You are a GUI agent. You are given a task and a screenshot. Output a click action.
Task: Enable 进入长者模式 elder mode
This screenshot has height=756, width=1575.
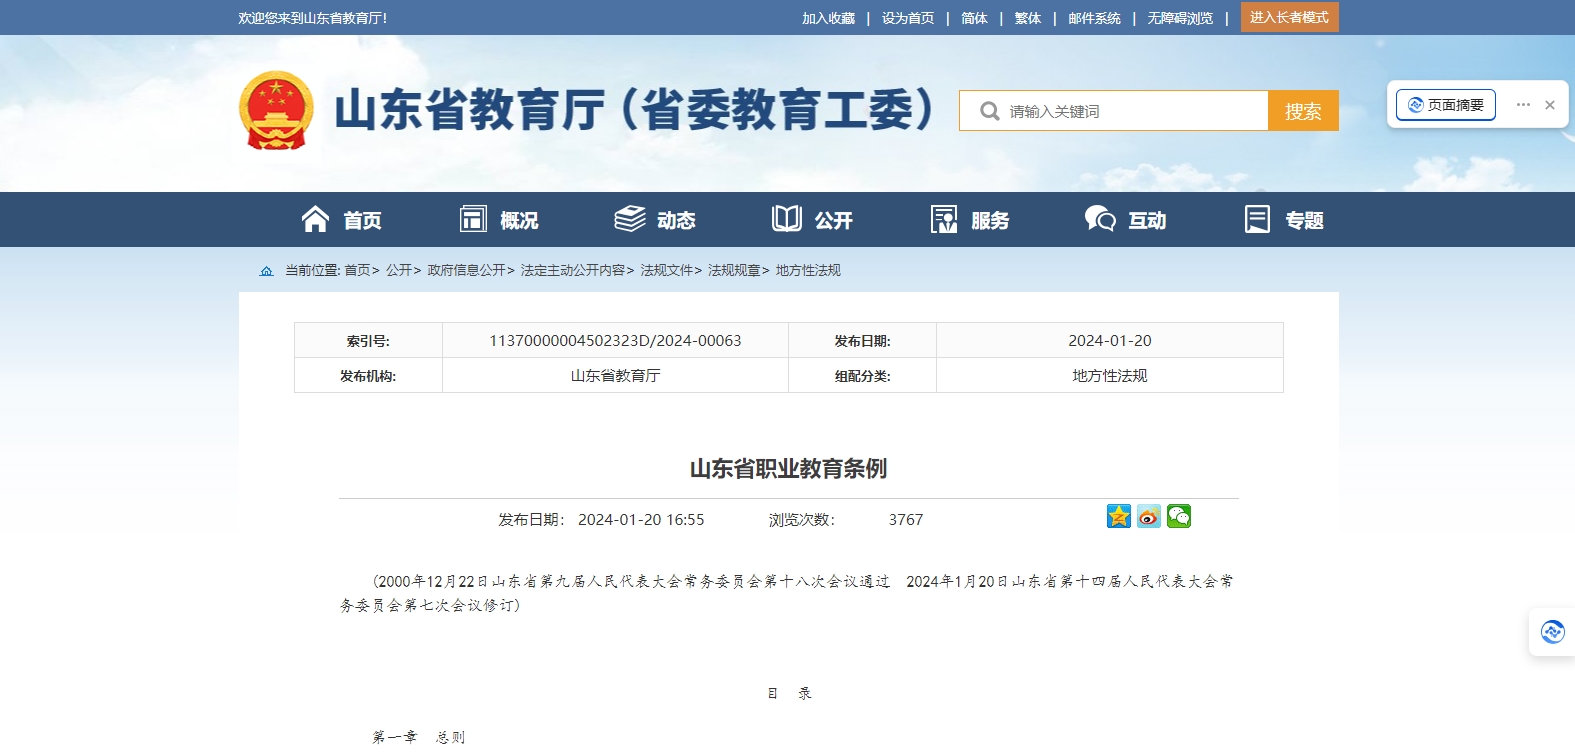[x=1289, y=17]
